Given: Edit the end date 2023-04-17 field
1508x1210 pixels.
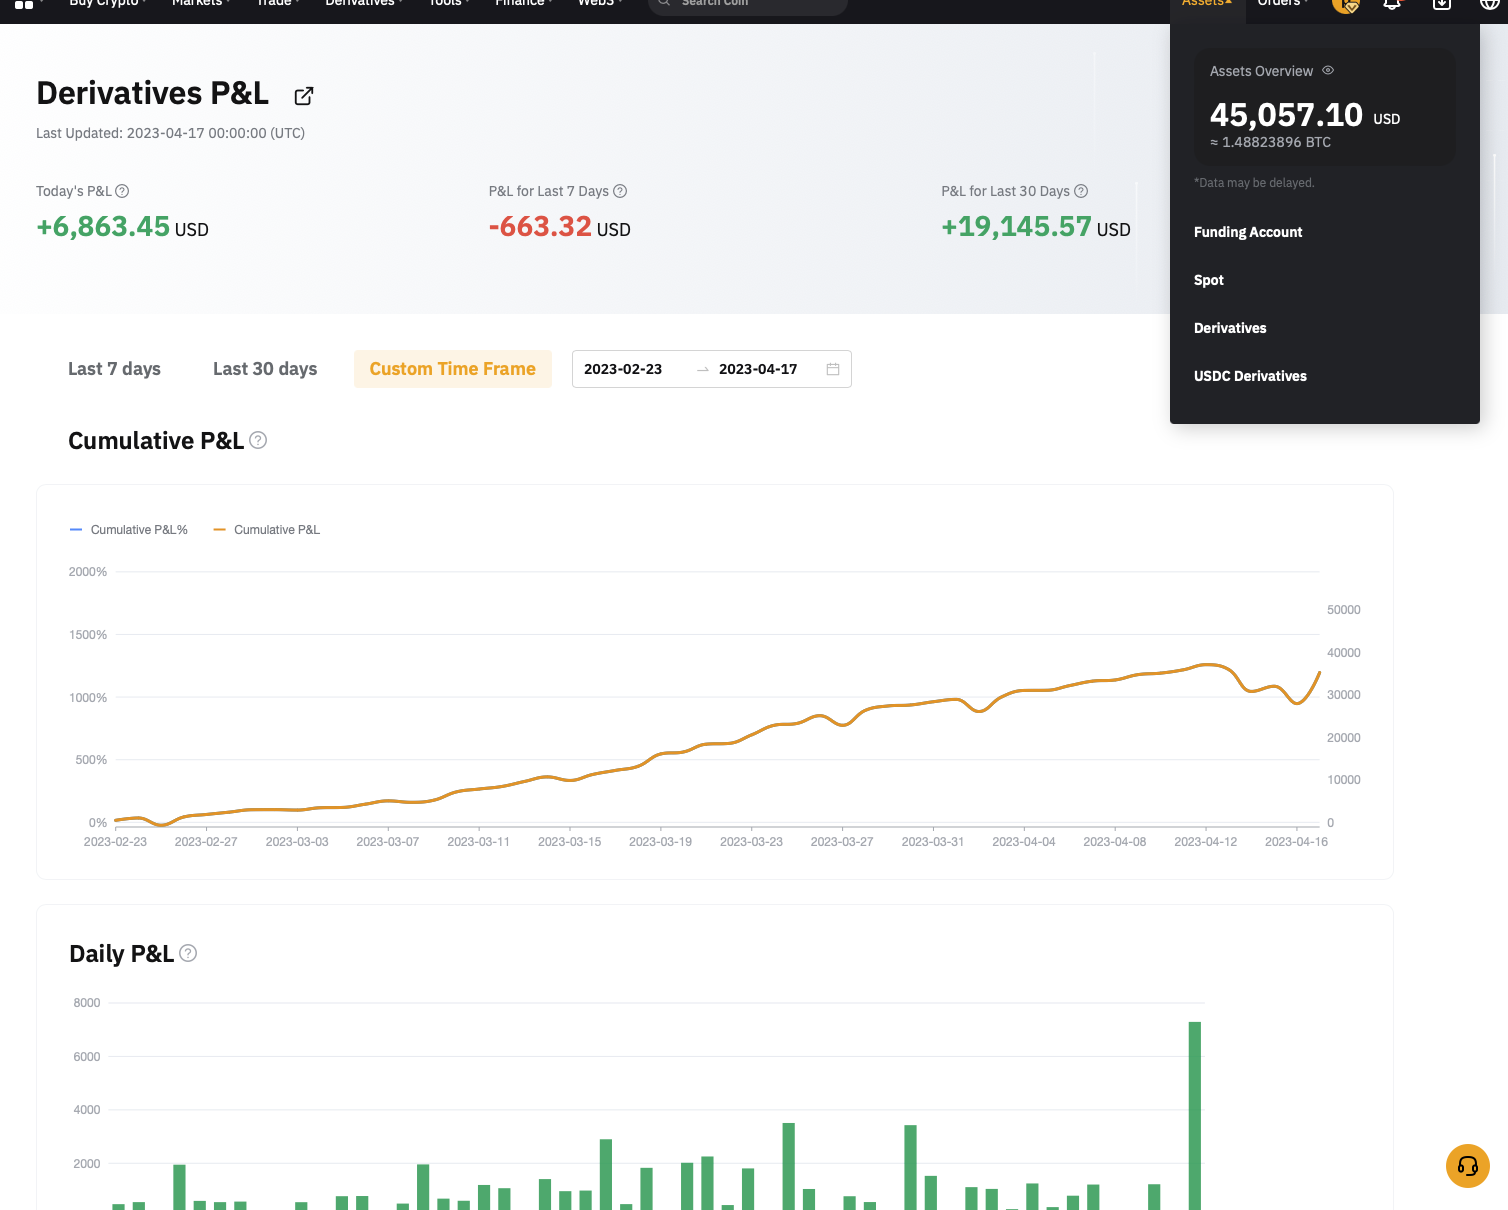Looking at the screenshot, I should pos(758,369).
